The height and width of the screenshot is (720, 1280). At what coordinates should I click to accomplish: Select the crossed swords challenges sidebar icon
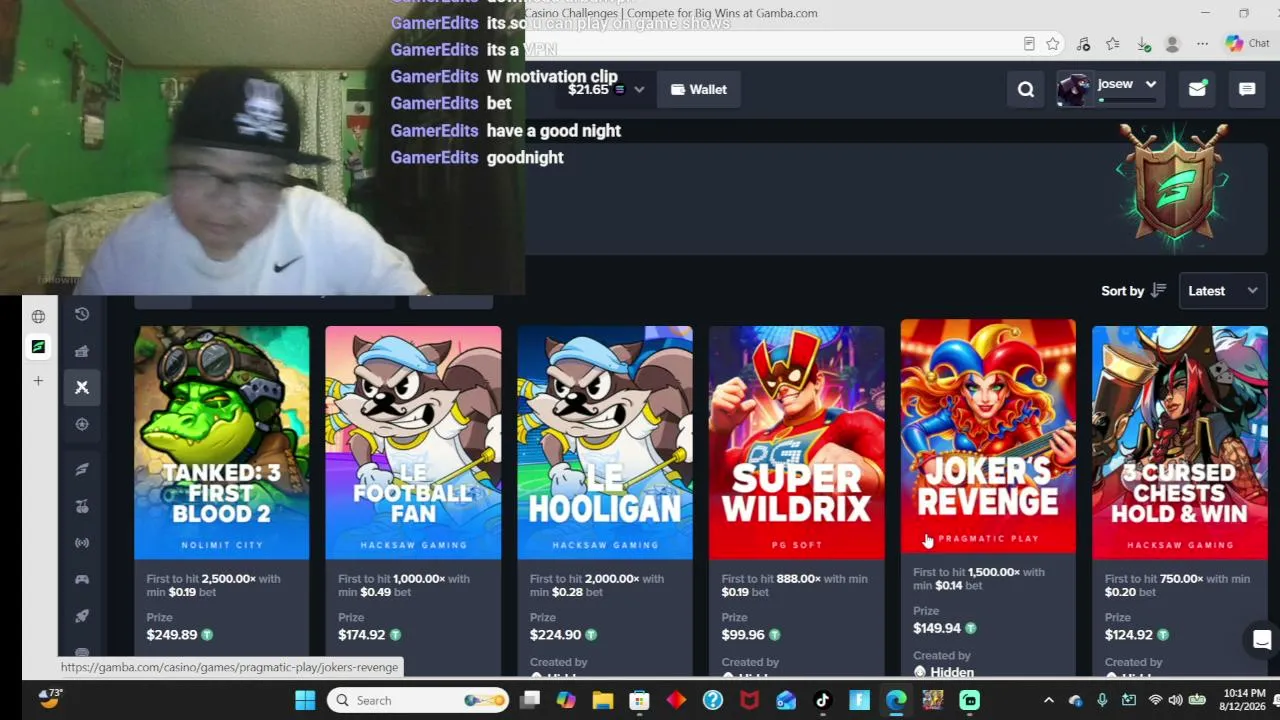pyautogui.click(x=82, y=387)
